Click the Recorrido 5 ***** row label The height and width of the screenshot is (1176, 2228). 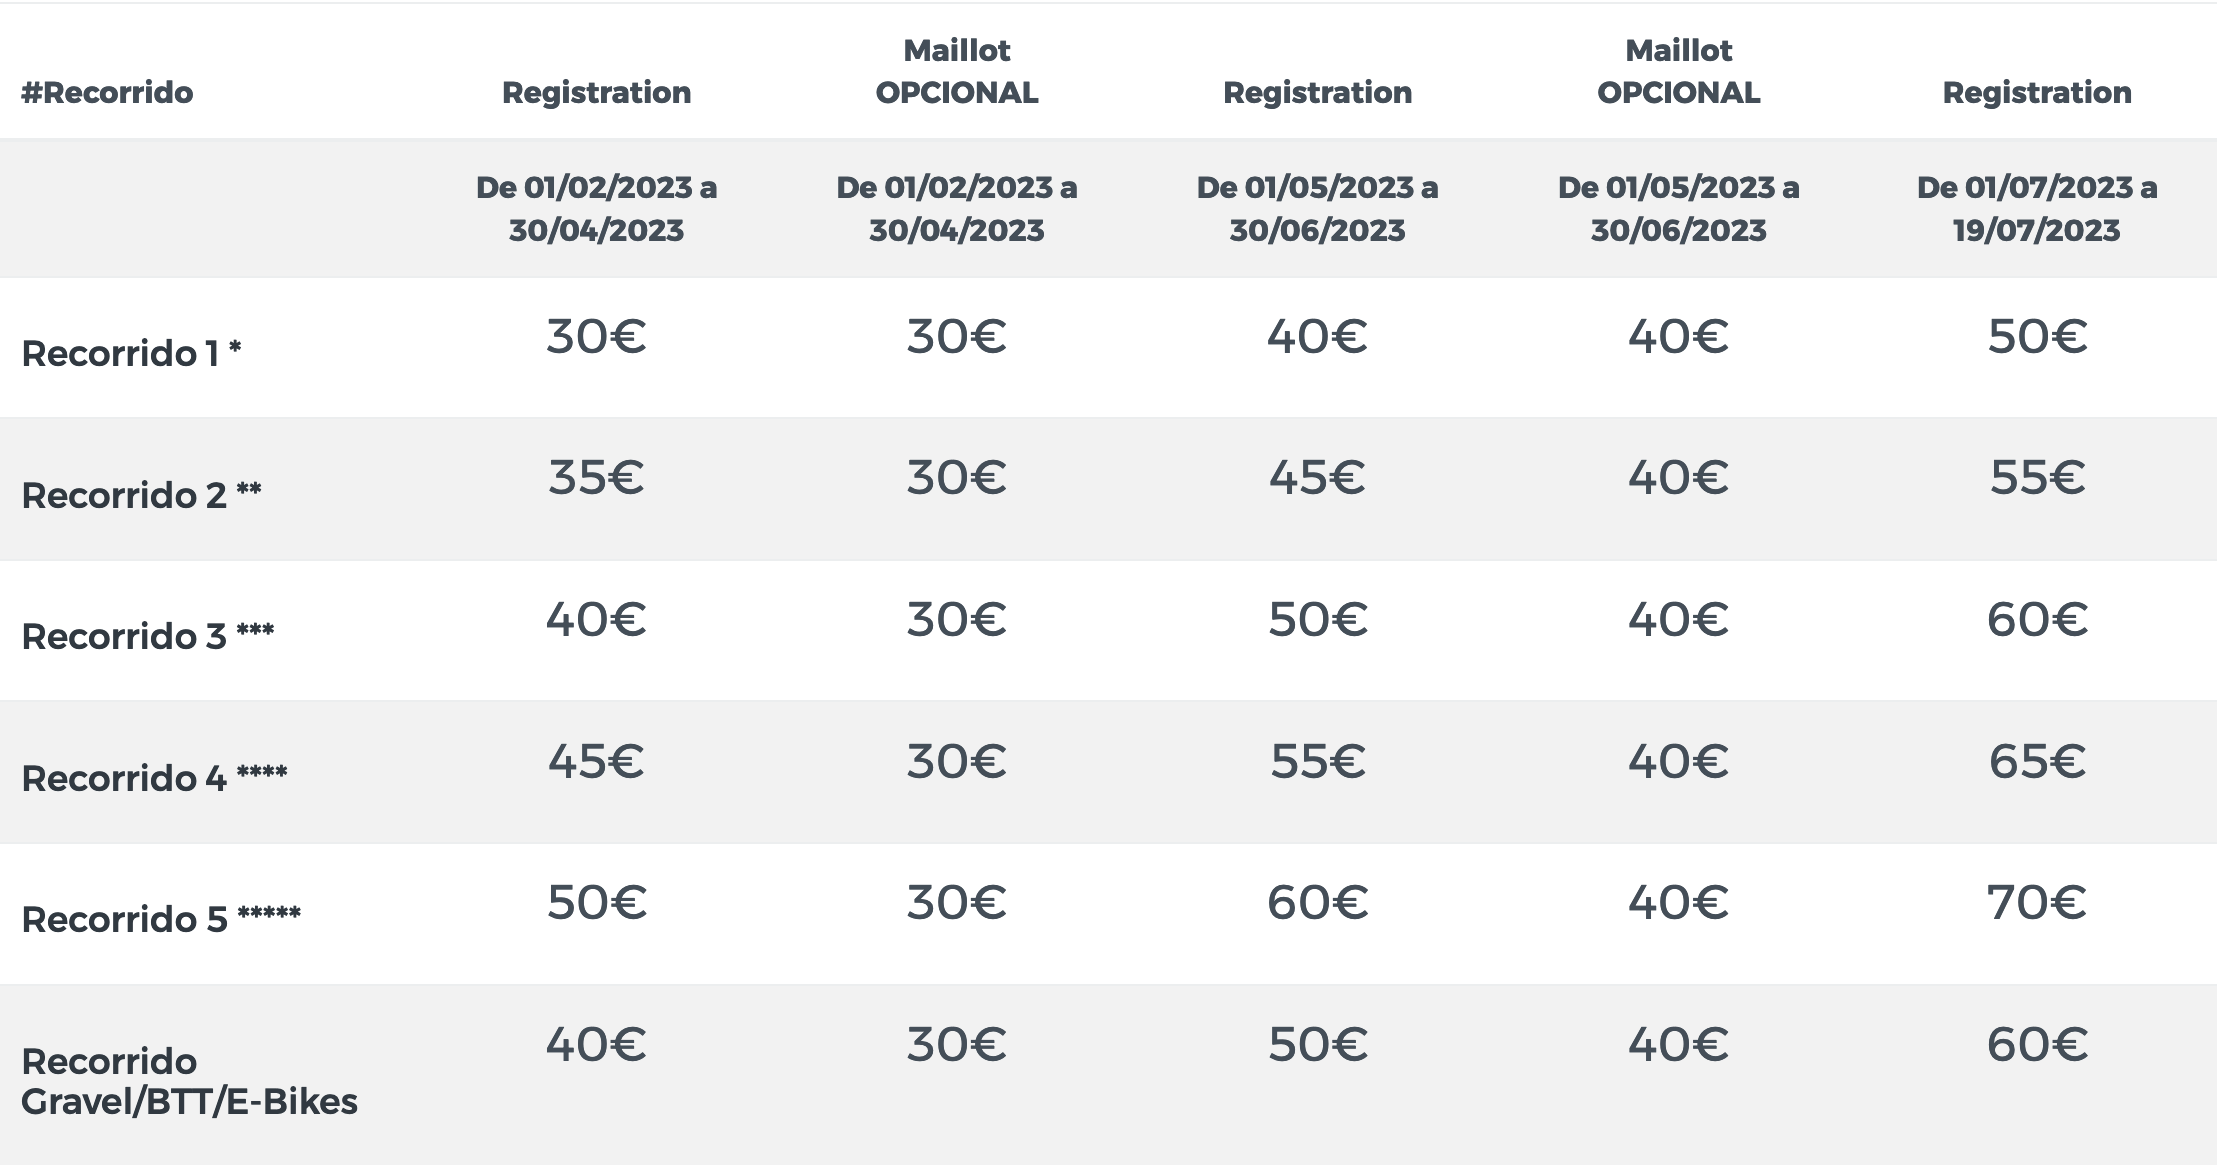coord(161,919)
